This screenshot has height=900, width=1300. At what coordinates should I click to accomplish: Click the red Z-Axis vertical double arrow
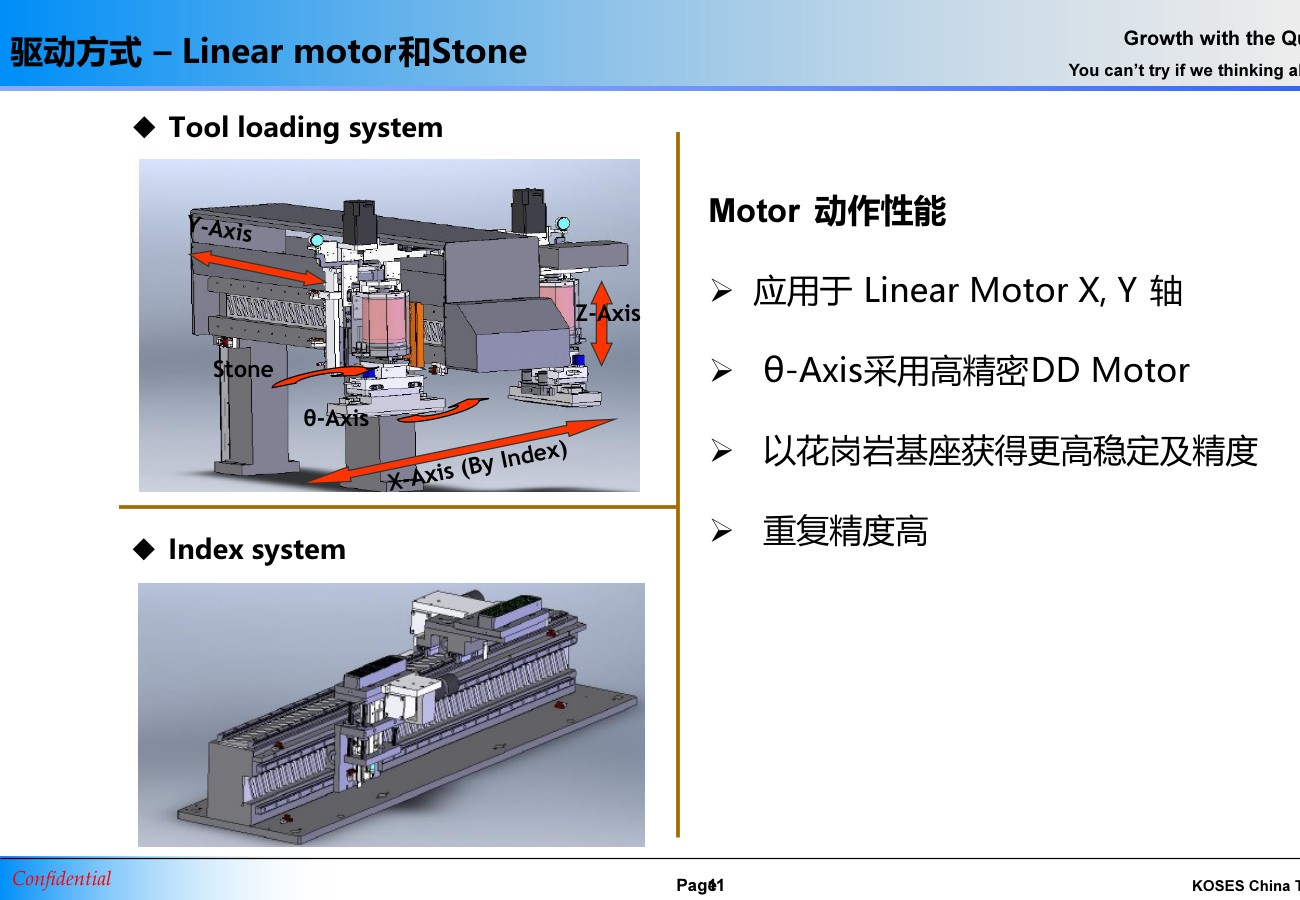point(601,323)
